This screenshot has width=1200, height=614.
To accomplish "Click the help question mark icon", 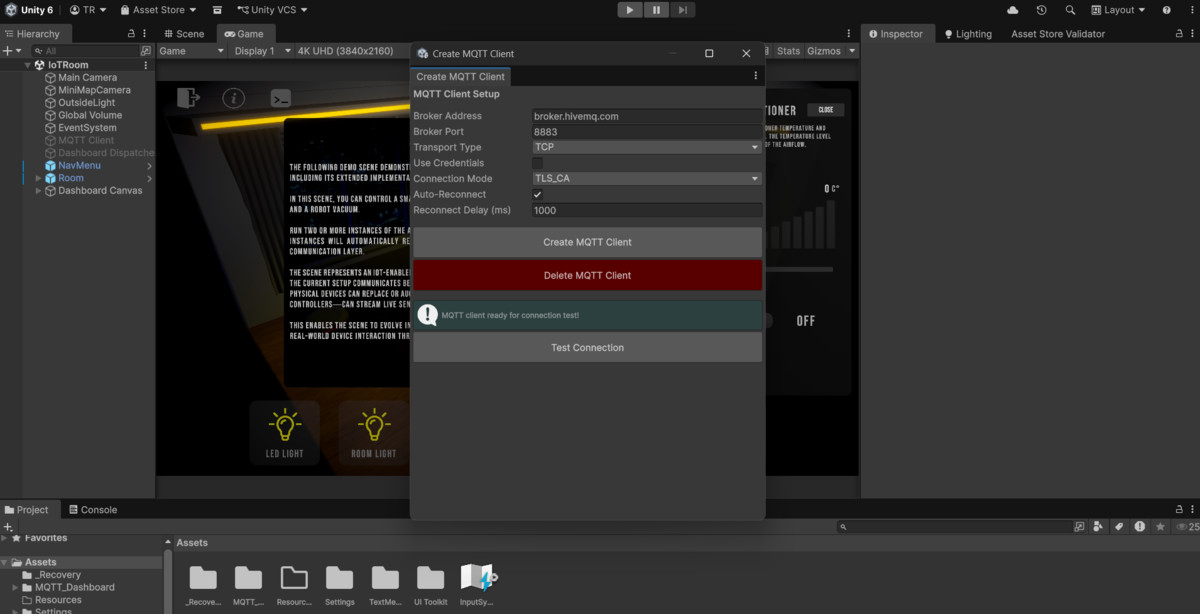I will click(1167, 10).
